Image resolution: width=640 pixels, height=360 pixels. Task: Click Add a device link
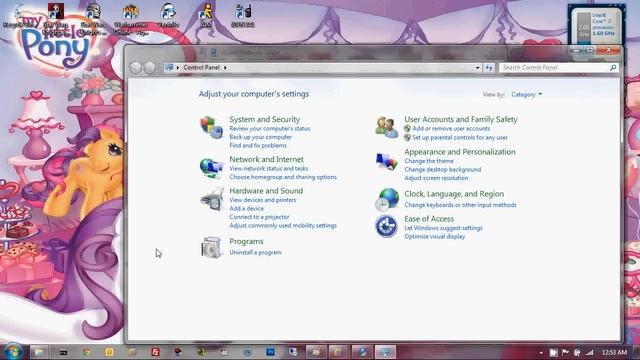(247, 209)
